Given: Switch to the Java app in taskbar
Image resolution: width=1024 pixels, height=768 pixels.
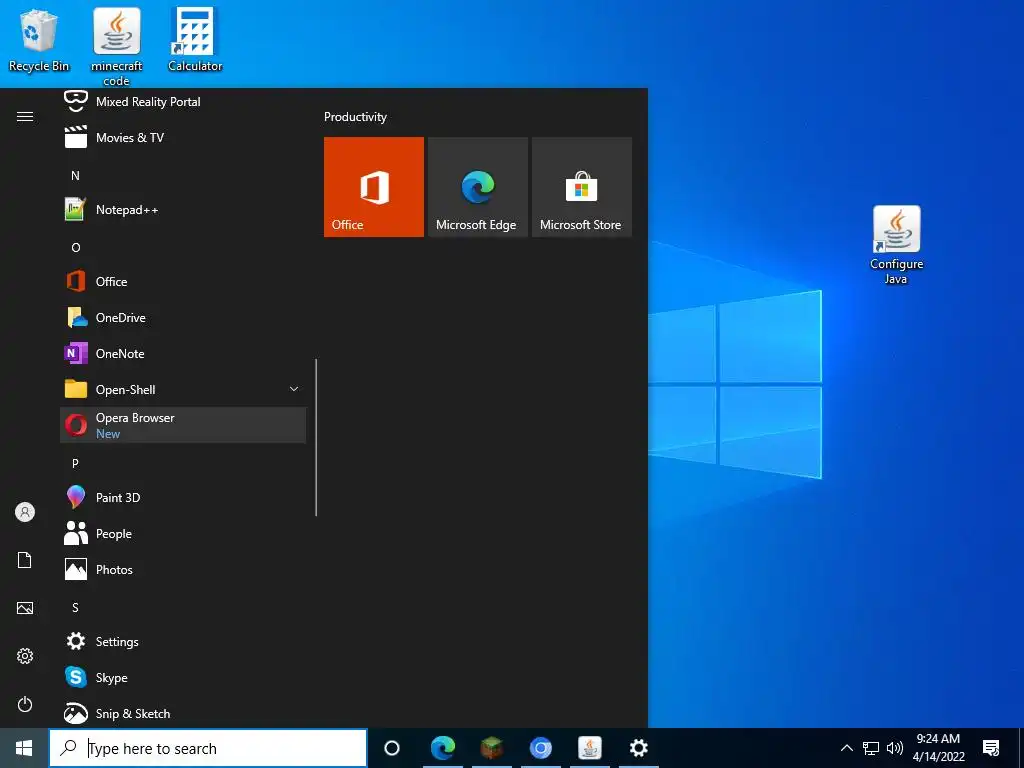Looking at the screenshot, I should tap(590, 748).
